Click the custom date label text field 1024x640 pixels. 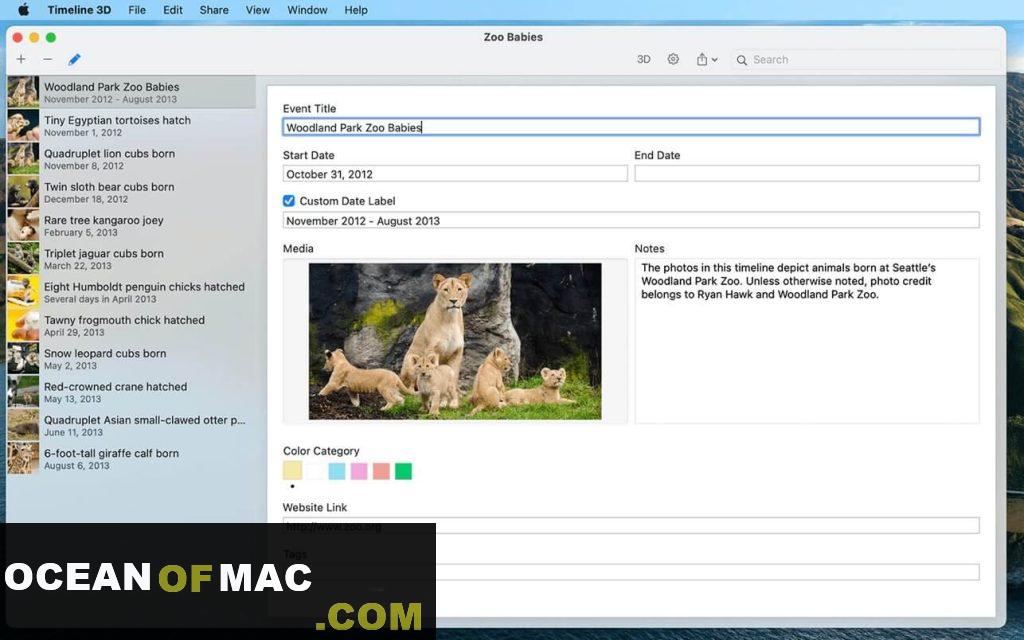631,220
